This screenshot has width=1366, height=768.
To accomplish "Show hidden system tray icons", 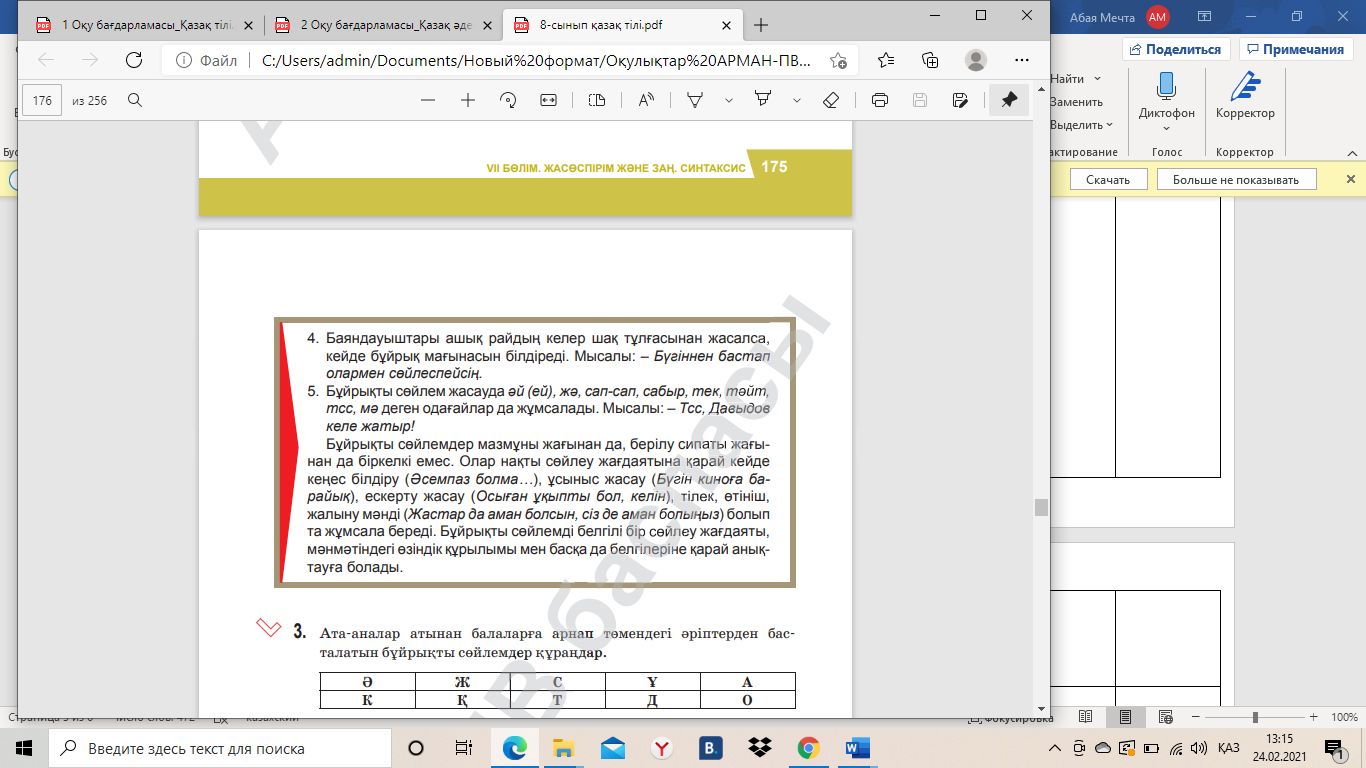I will [1055, 748].
